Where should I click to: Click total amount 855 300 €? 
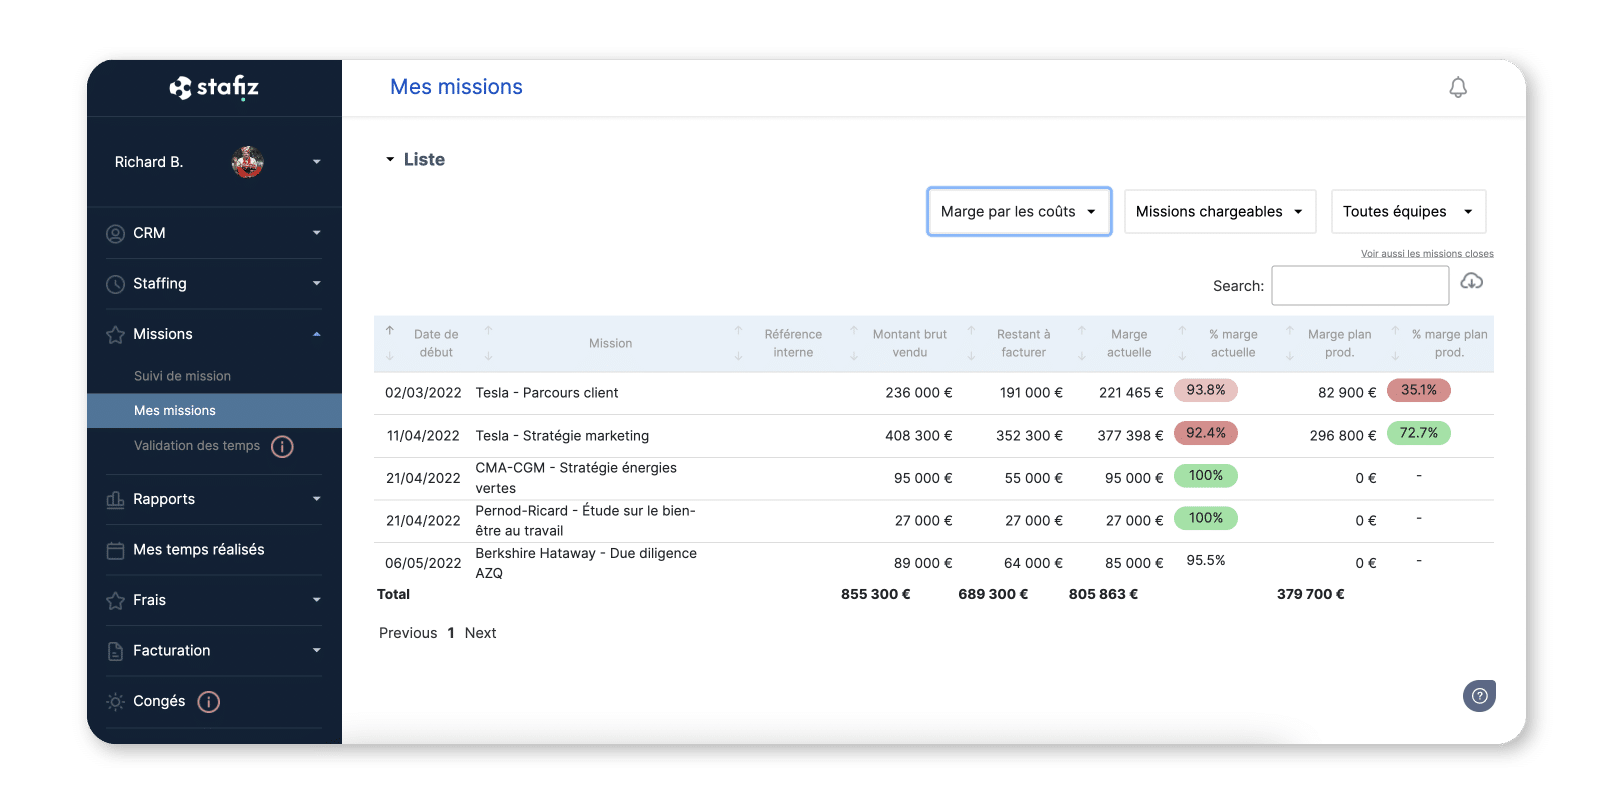[876, 594]
